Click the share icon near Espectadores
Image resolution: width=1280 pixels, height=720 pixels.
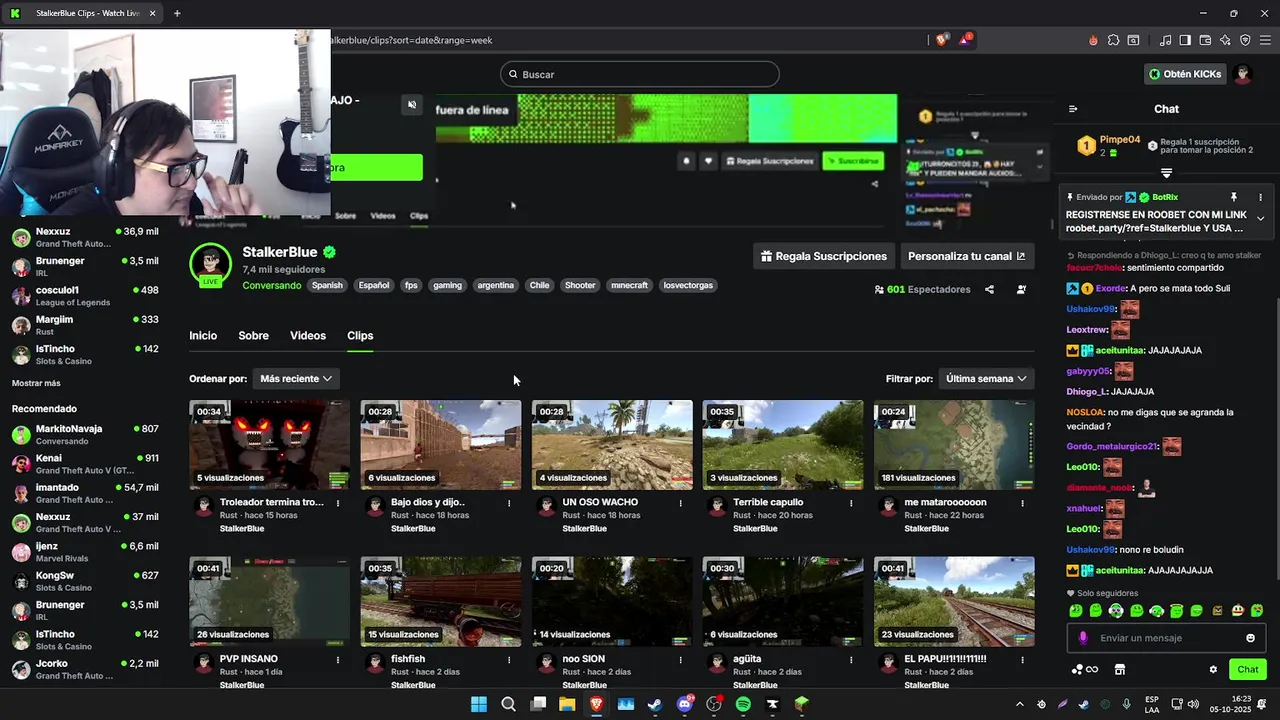pyautogui.click(x=989, y=289)
